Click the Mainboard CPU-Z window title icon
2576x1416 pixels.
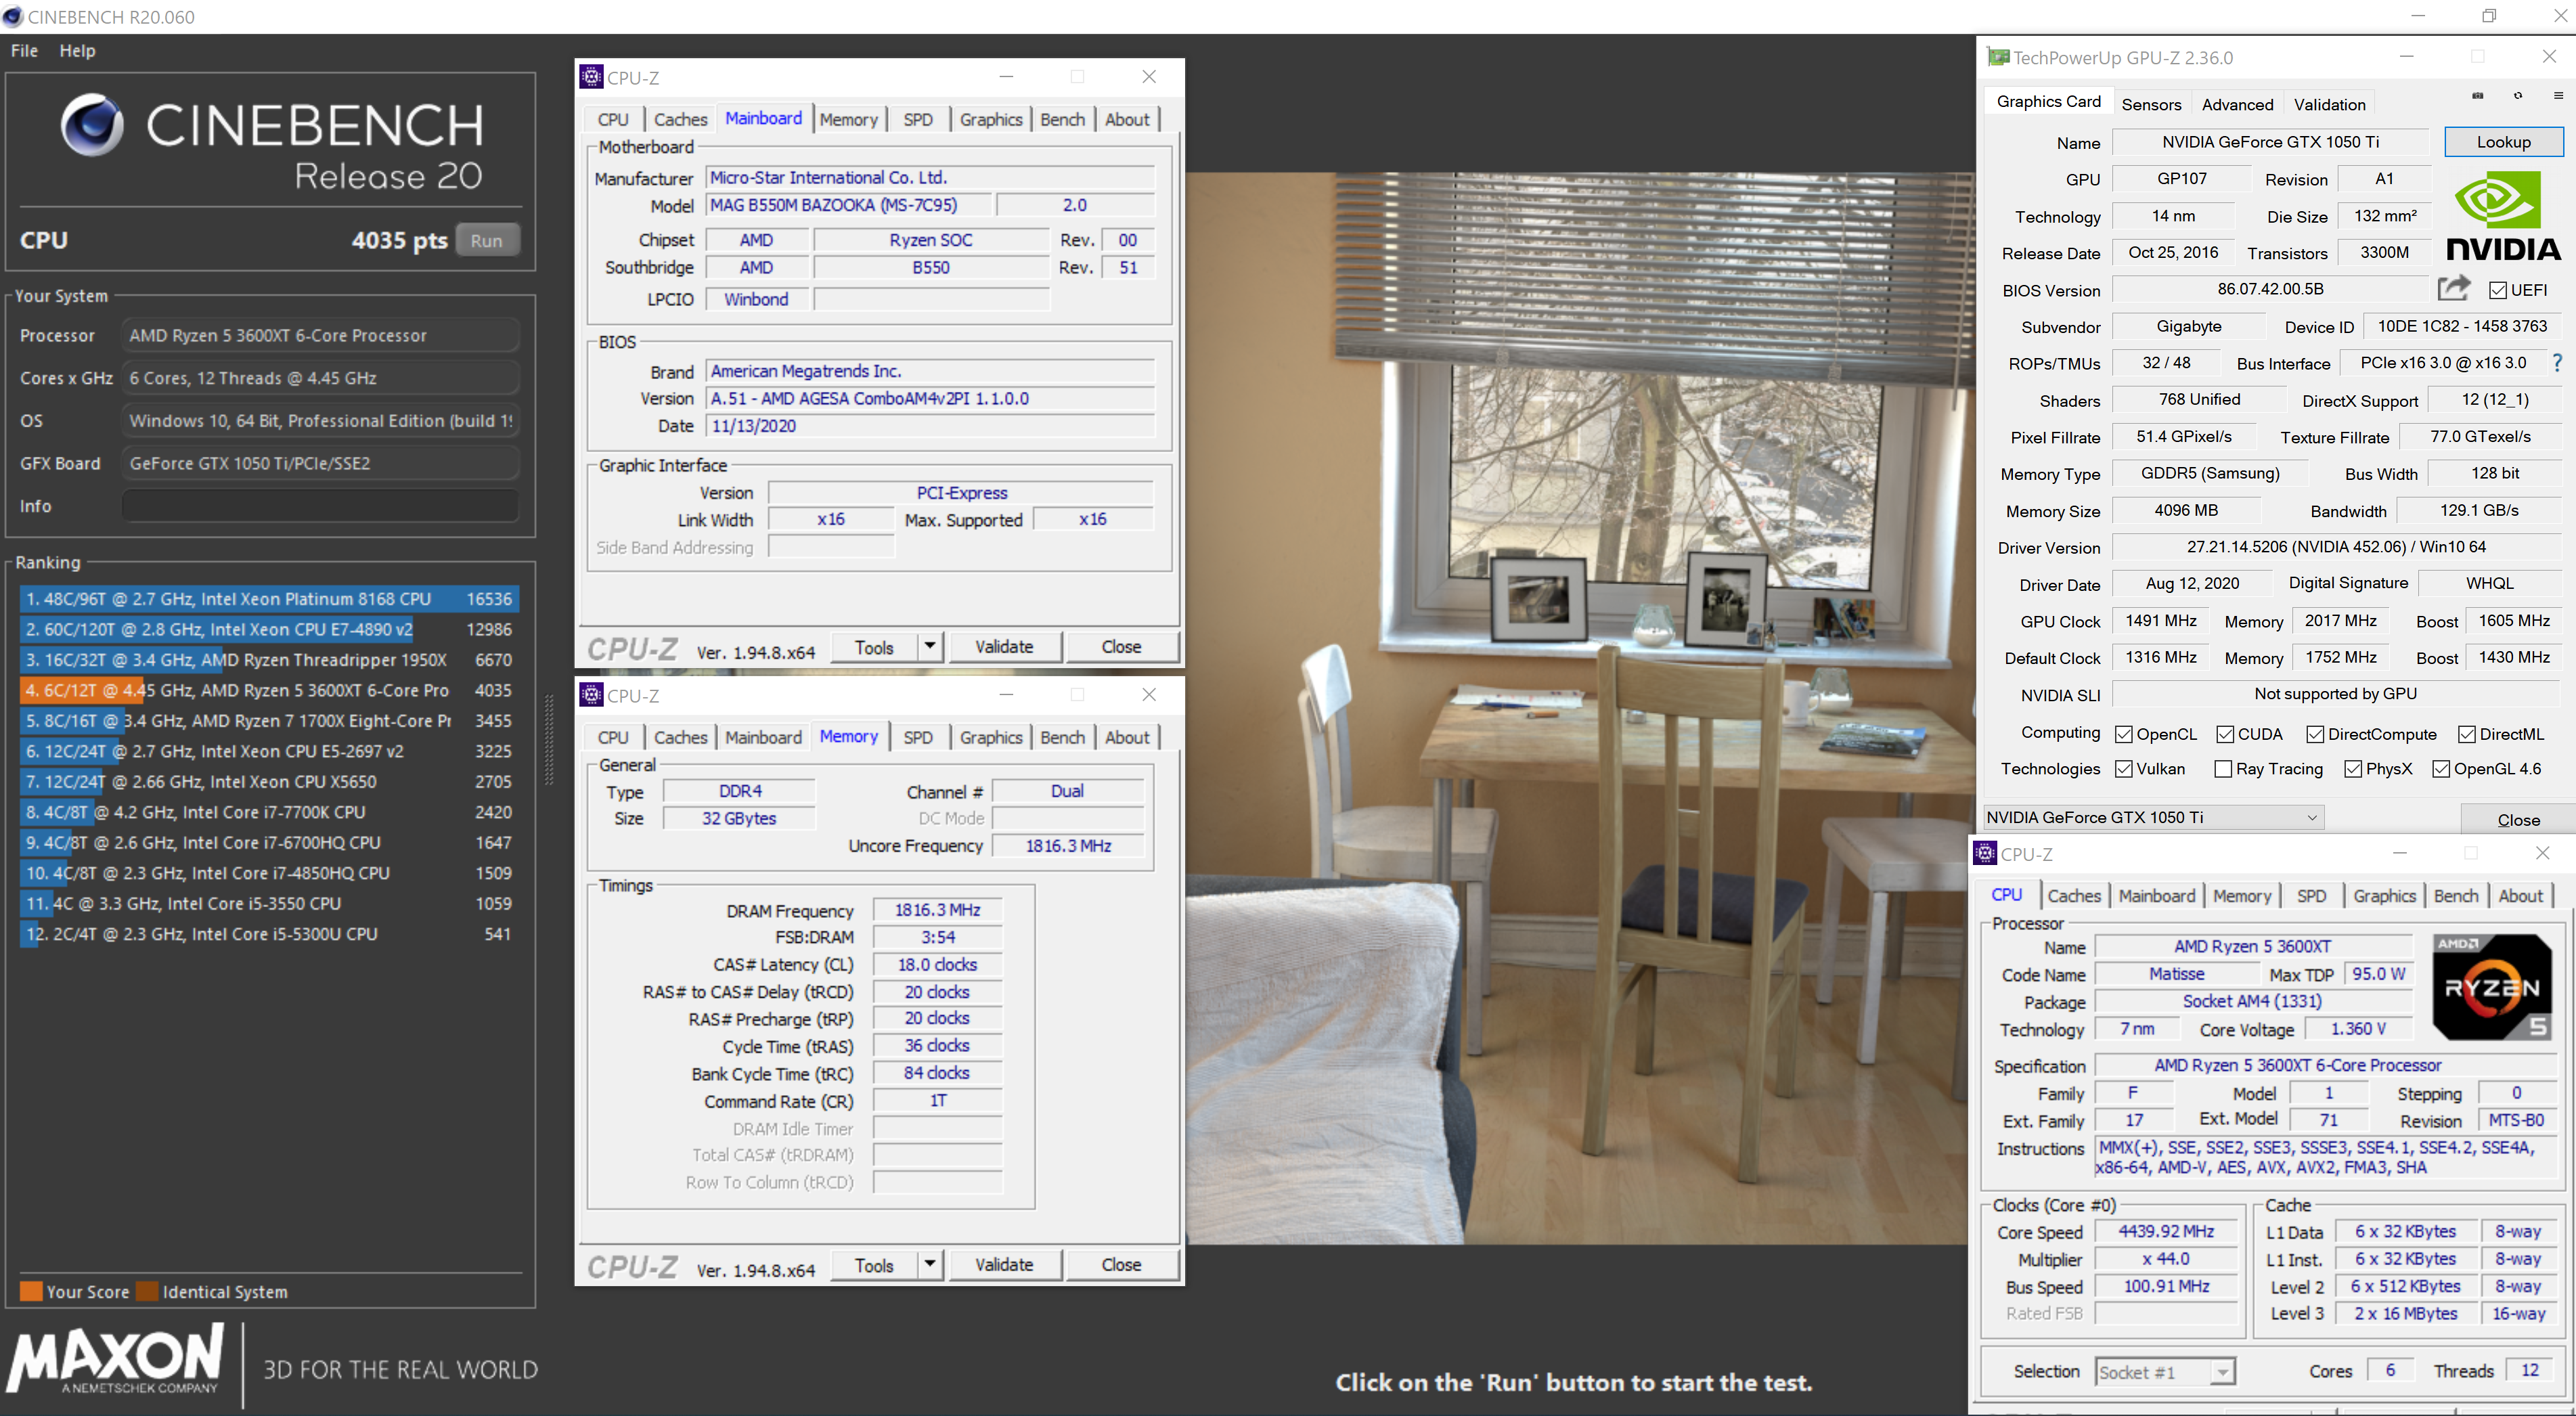(x=592, y=77)
